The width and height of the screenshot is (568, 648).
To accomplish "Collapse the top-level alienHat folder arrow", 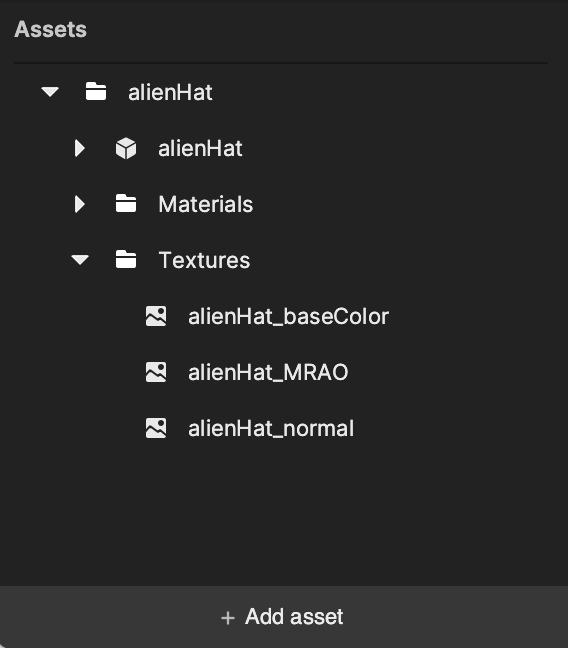I will tap(50, 92).
